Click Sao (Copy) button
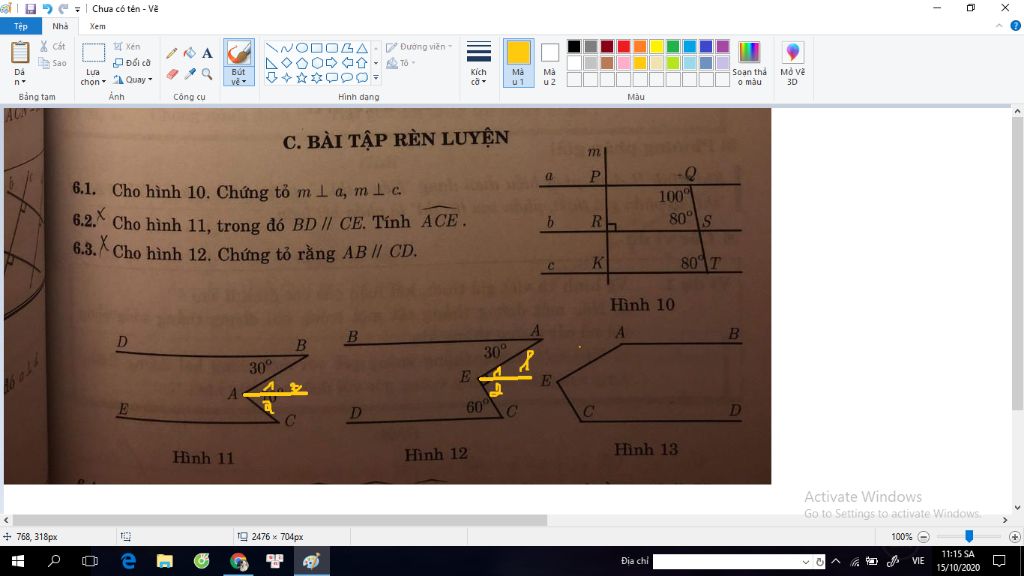 (52, 63)
